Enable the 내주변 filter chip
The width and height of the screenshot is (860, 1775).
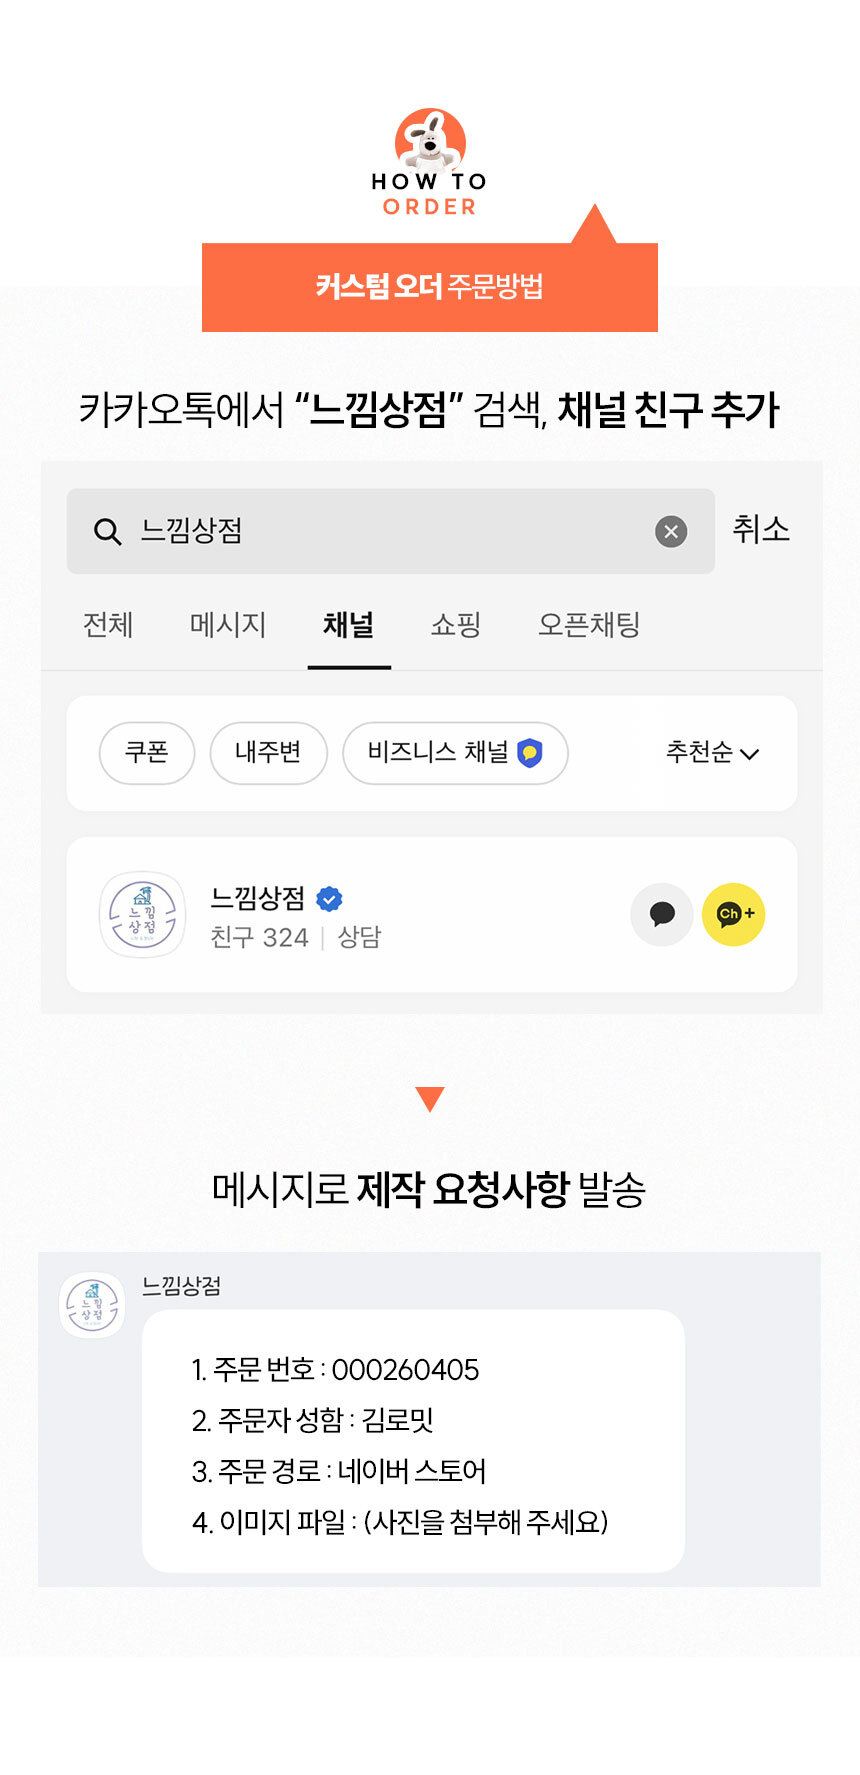point(268,752)
